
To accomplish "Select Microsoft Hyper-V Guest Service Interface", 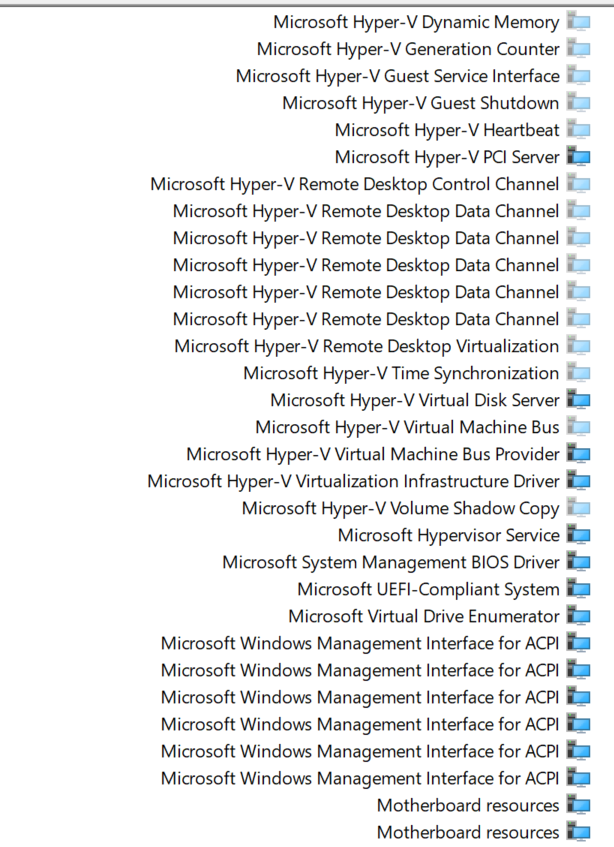I will [397, 75].
